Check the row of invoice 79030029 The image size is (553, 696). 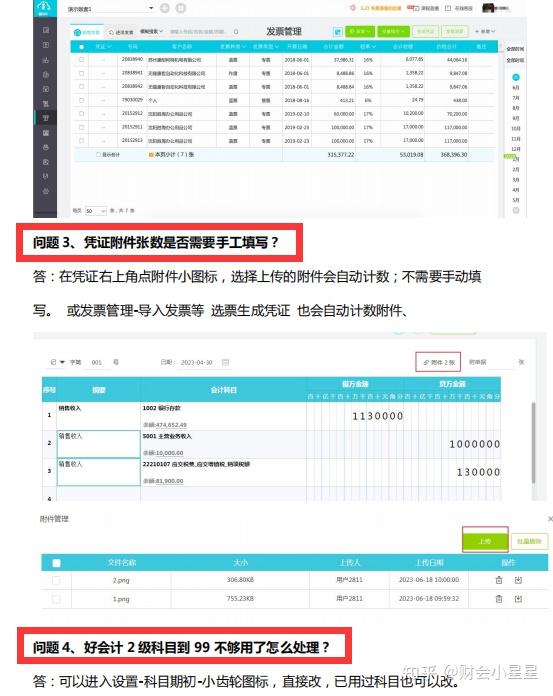coord(81,100)
